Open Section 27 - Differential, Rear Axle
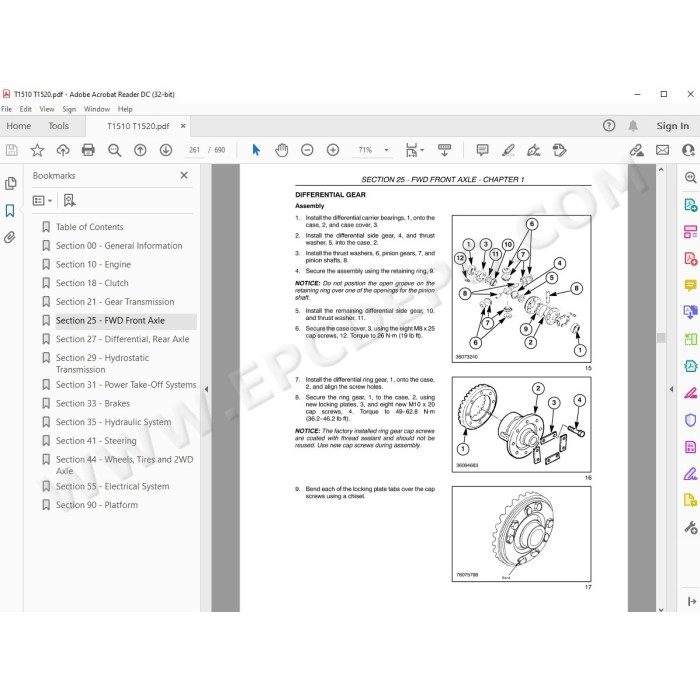700x700 pixels. coord(122,339)
